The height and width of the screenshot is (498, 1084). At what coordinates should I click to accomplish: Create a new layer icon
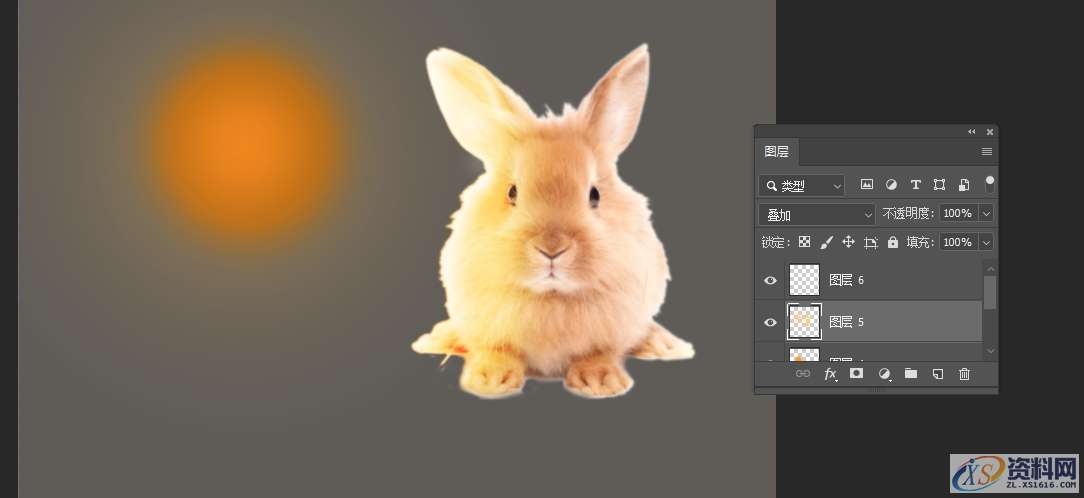pos(937,374)
